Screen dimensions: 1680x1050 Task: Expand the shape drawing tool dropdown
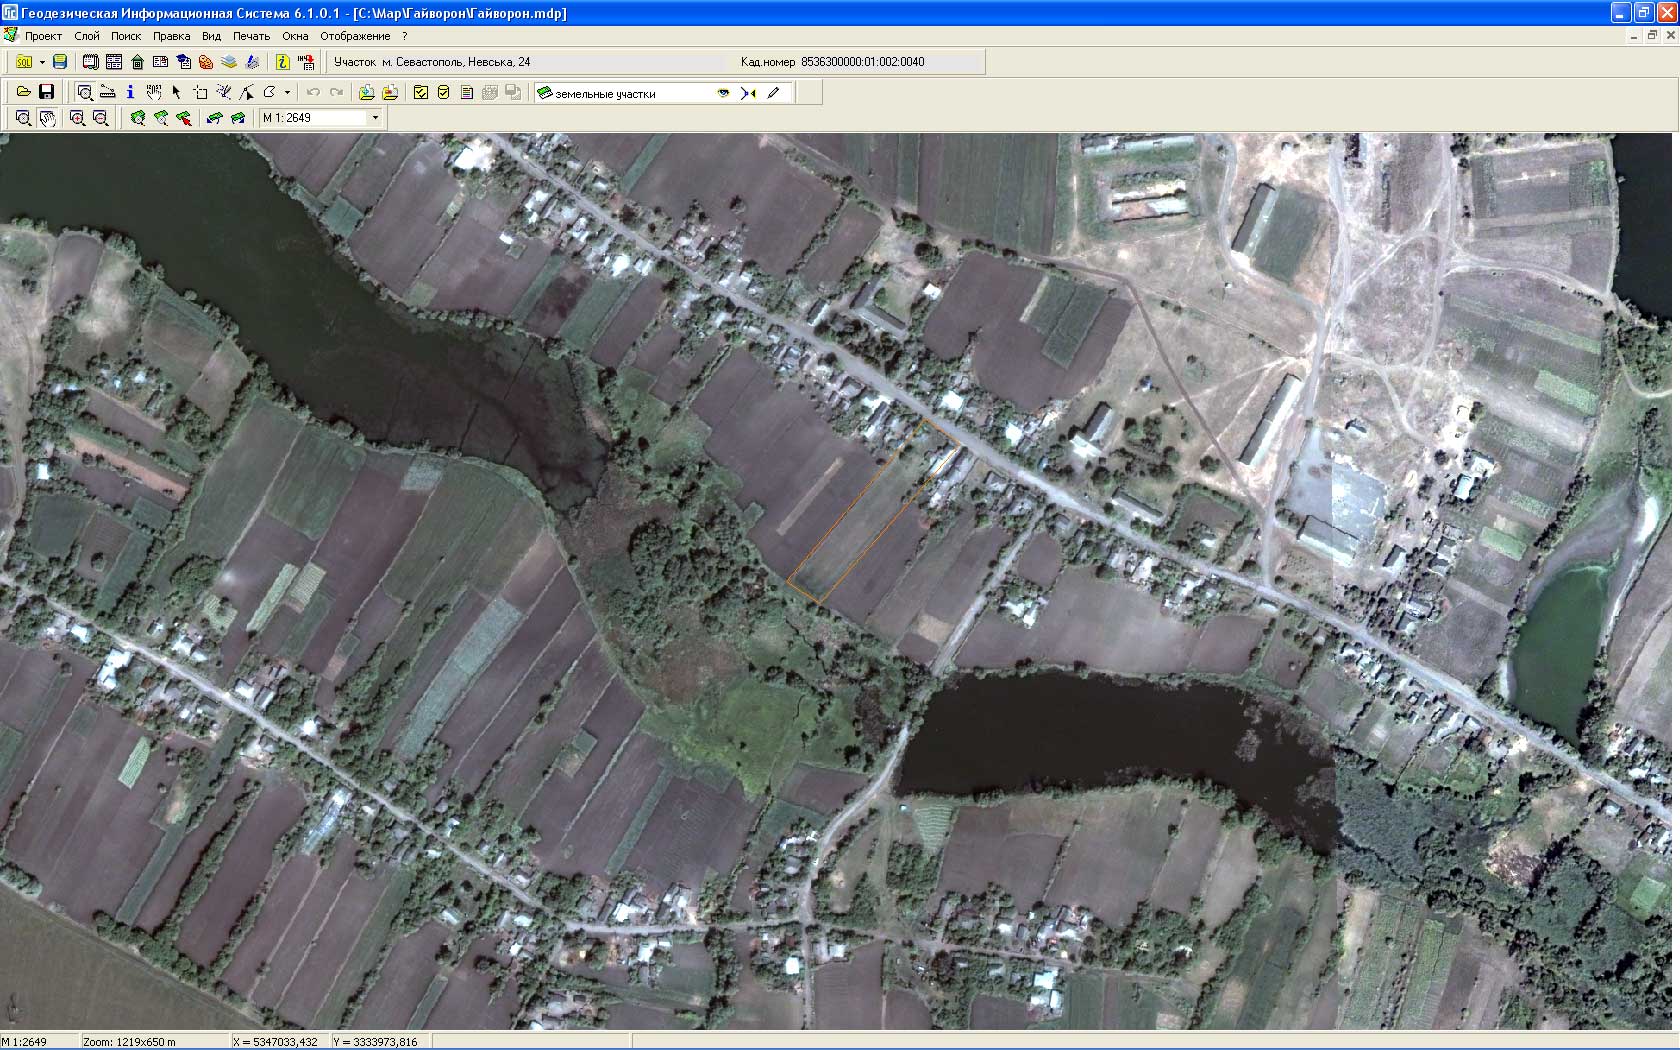click(287, 93)
